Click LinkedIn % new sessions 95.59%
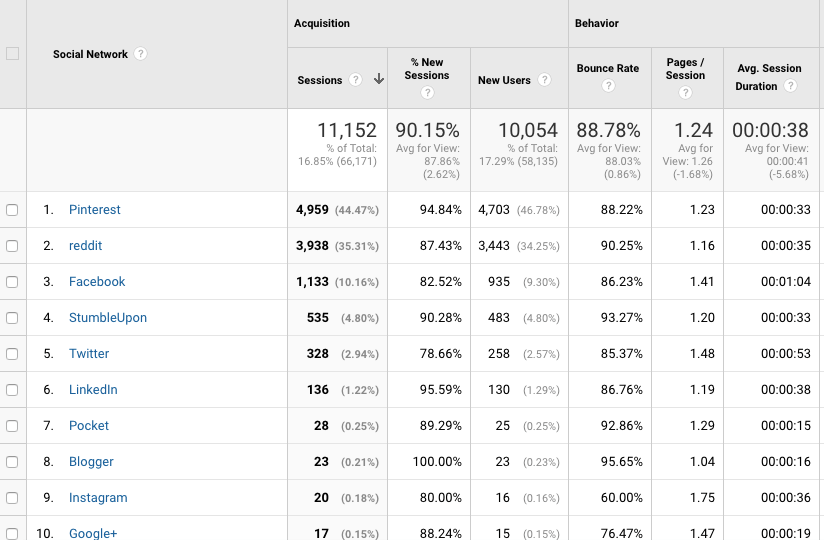The image size is (824, 540). coord(440,390)
